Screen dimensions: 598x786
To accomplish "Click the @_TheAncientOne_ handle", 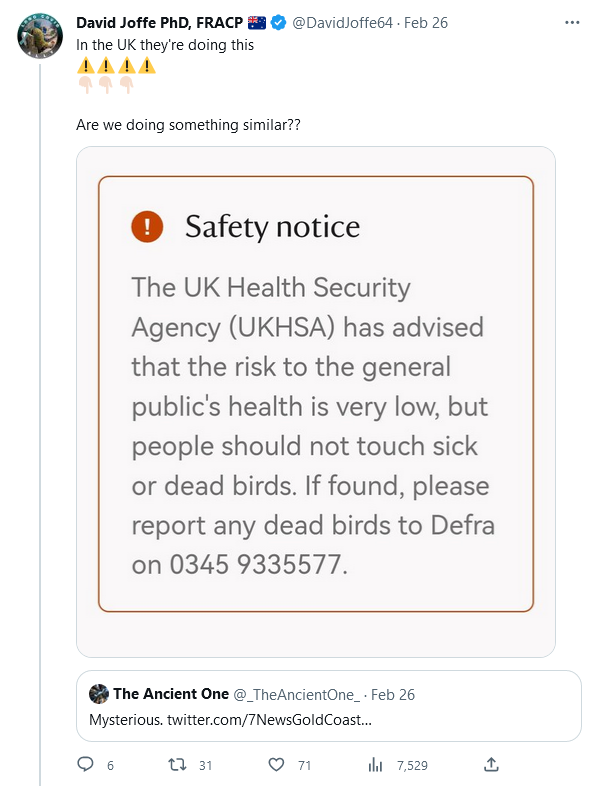I will [297, 694].
